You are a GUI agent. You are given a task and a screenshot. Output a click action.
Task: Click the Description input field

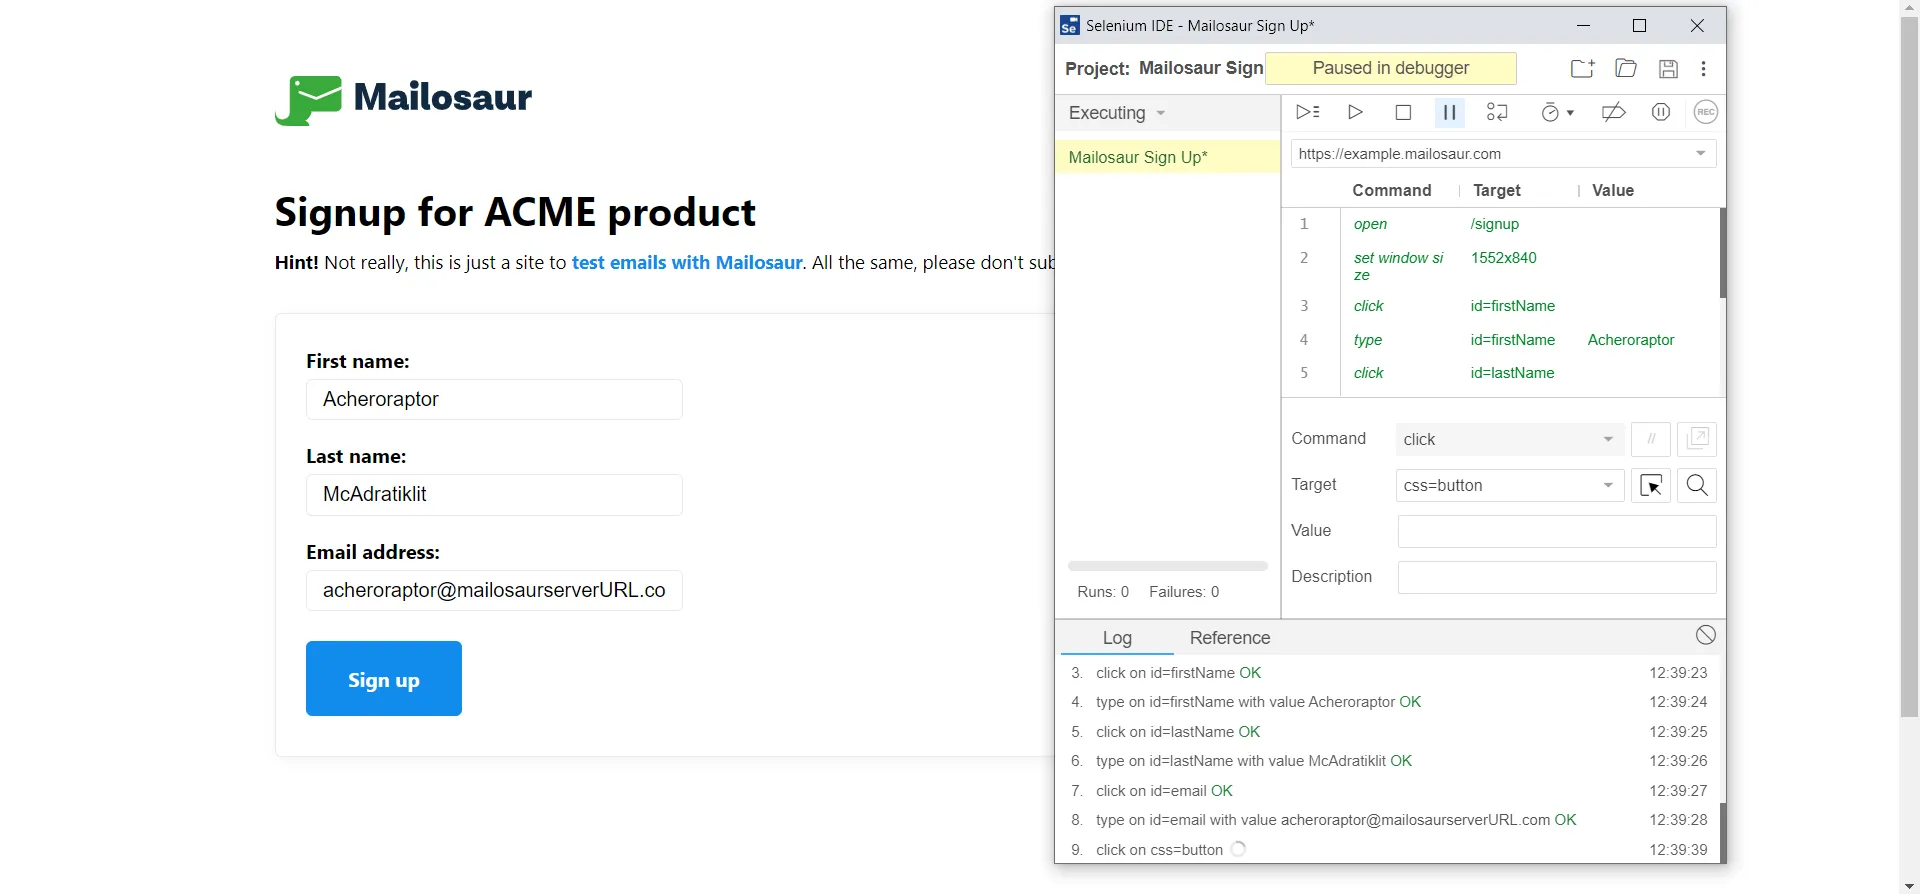coord(1557,577)
